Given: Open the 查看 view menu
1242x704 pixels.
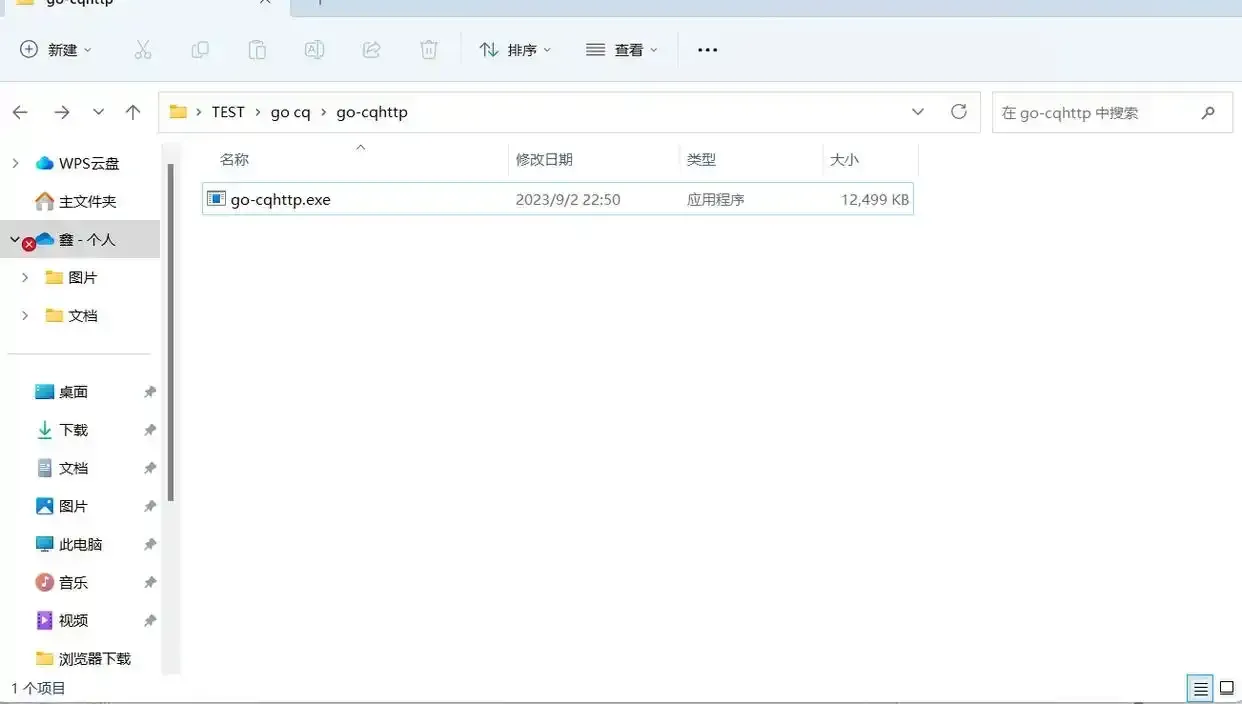Looking at the screenshot, I should (622, 49).
